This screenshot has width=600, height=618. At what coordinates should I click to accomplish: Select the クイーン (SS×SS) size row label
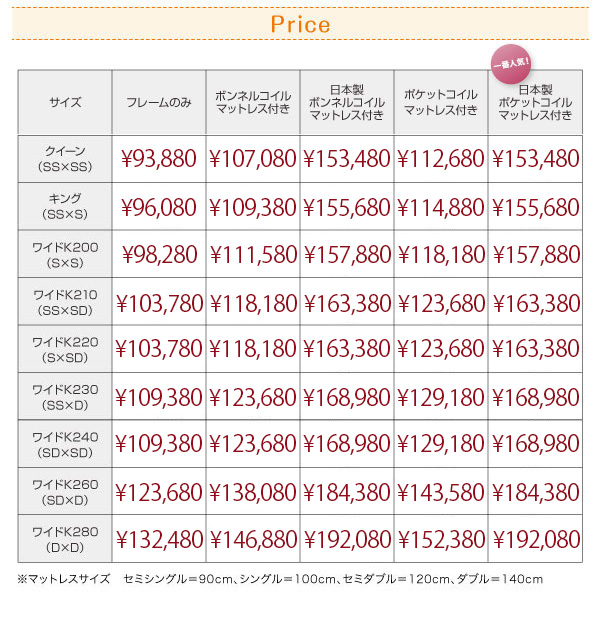pos(65,159)
